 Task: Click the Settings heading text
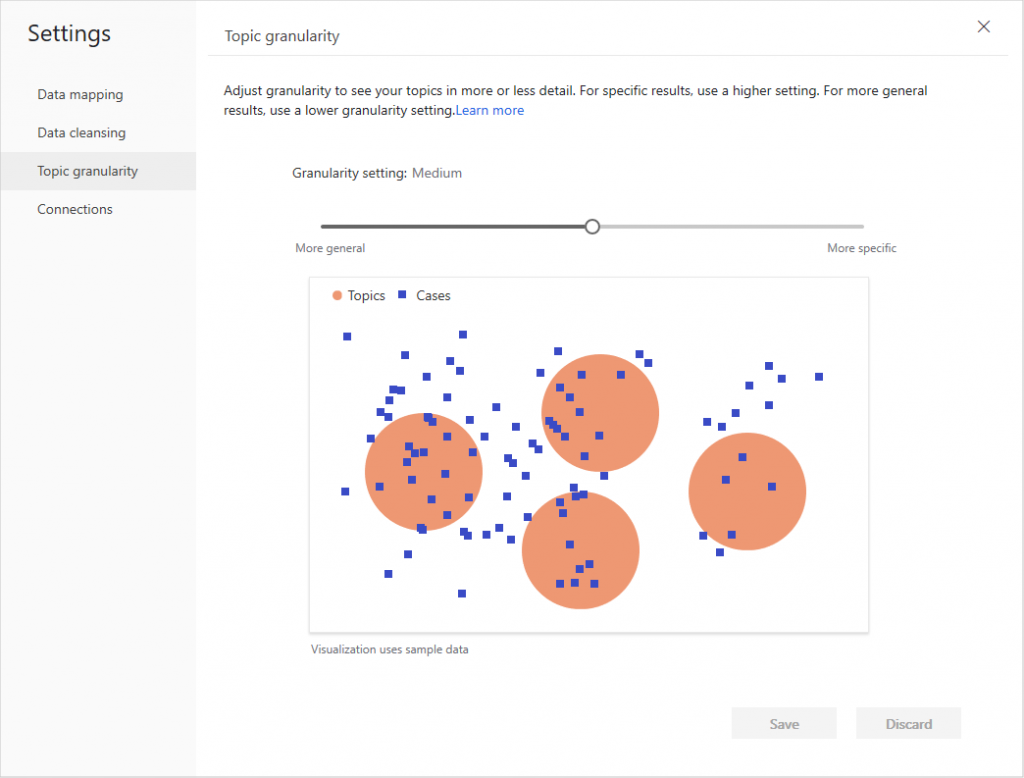(x=68, y=34)
